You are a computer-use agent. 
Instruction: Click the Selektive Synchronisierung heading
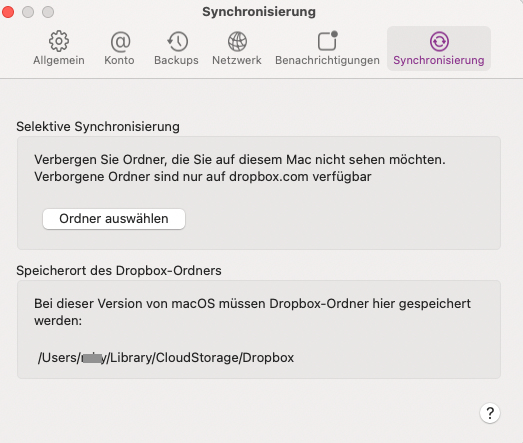tap(98, 127)
